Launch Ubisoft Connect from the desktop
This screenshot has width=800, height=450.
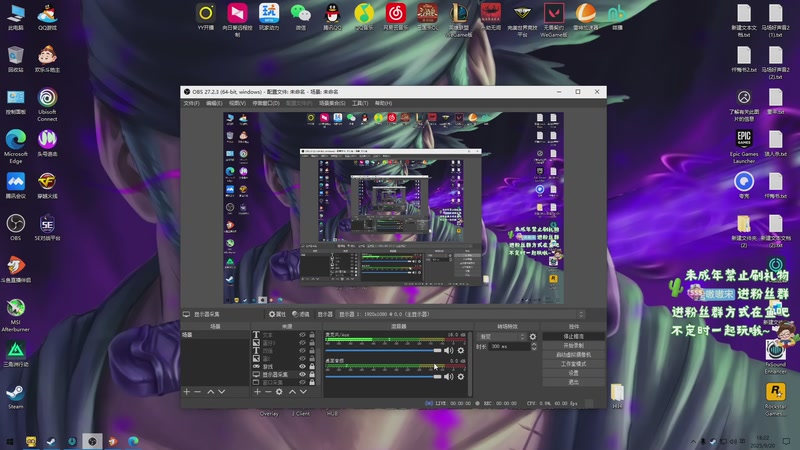[47, 104]
